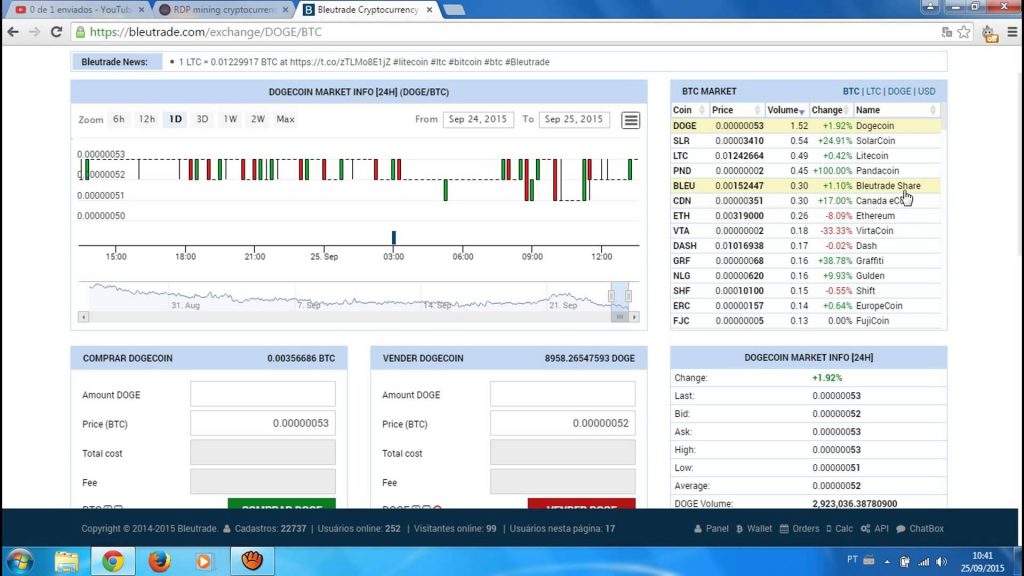This screenshot has width=1024, height=576.
Task: Open File Explorer from taskbar
Action: pos(67,561)
